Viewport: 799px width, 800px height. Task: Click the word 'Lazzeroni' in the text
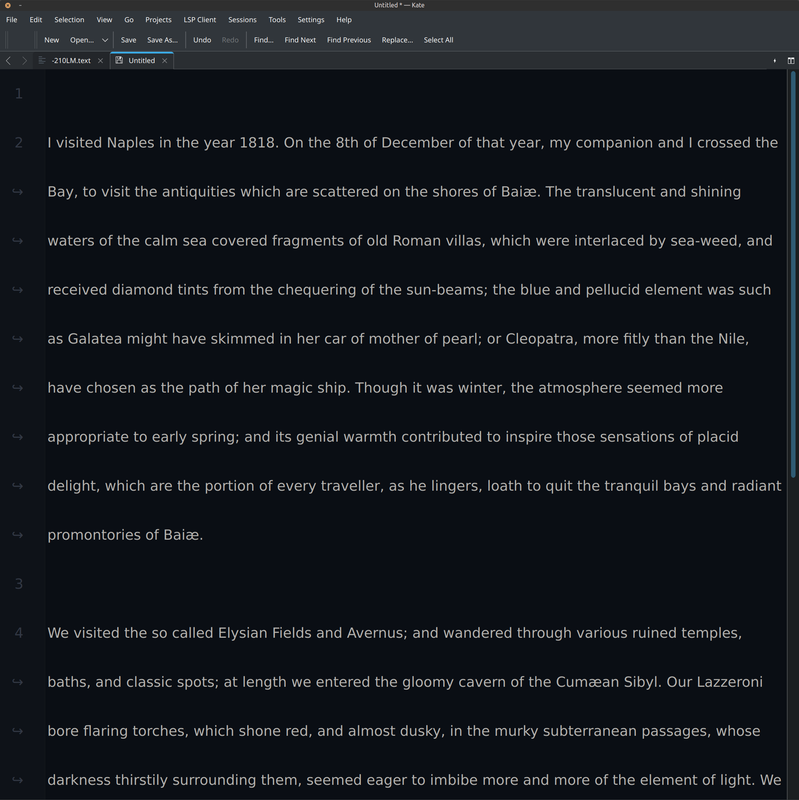coord(730,682)
